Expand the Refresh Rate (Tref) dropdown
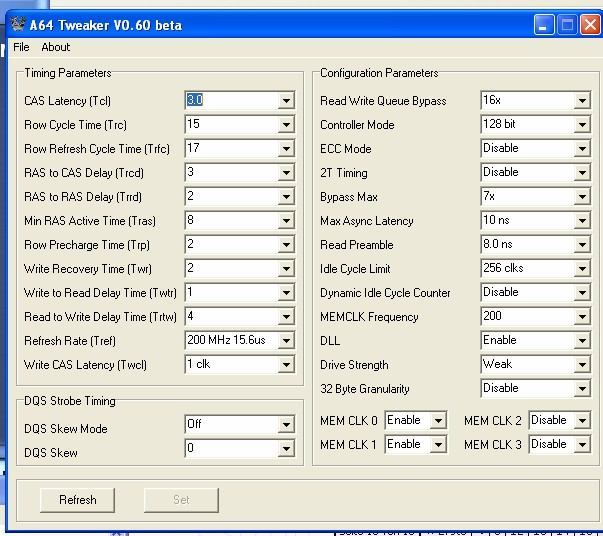 coord(286,340)
